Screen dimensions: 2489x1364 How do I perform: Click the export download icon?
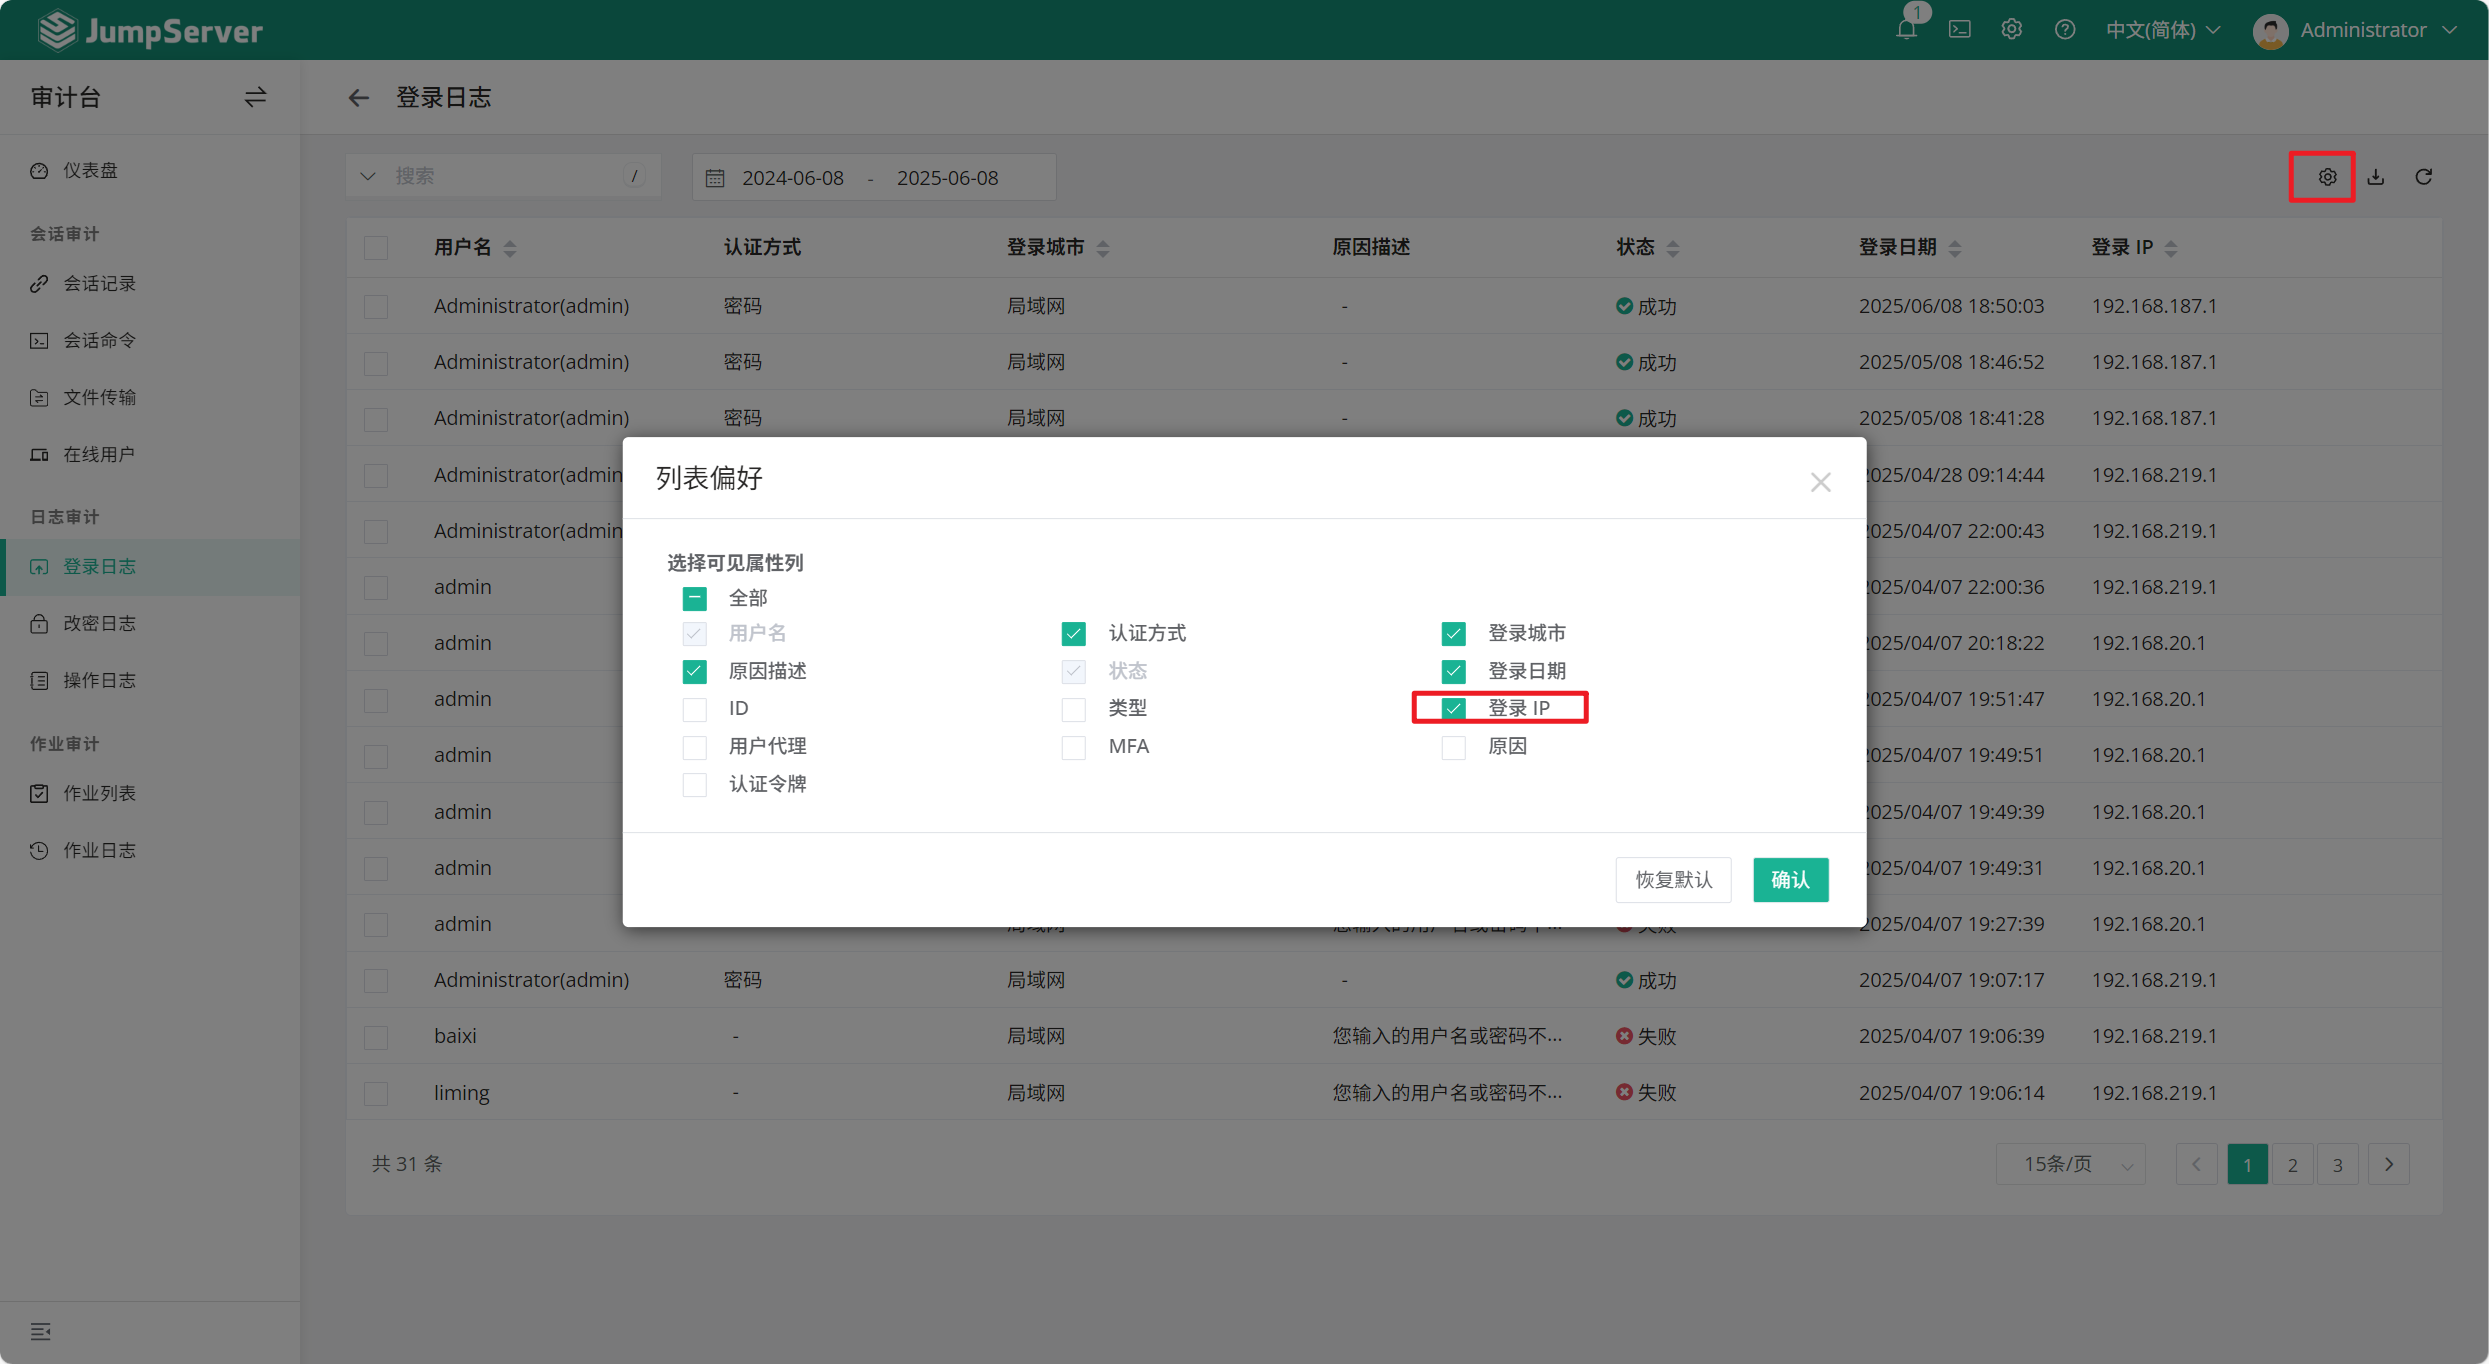point(2376,177)
